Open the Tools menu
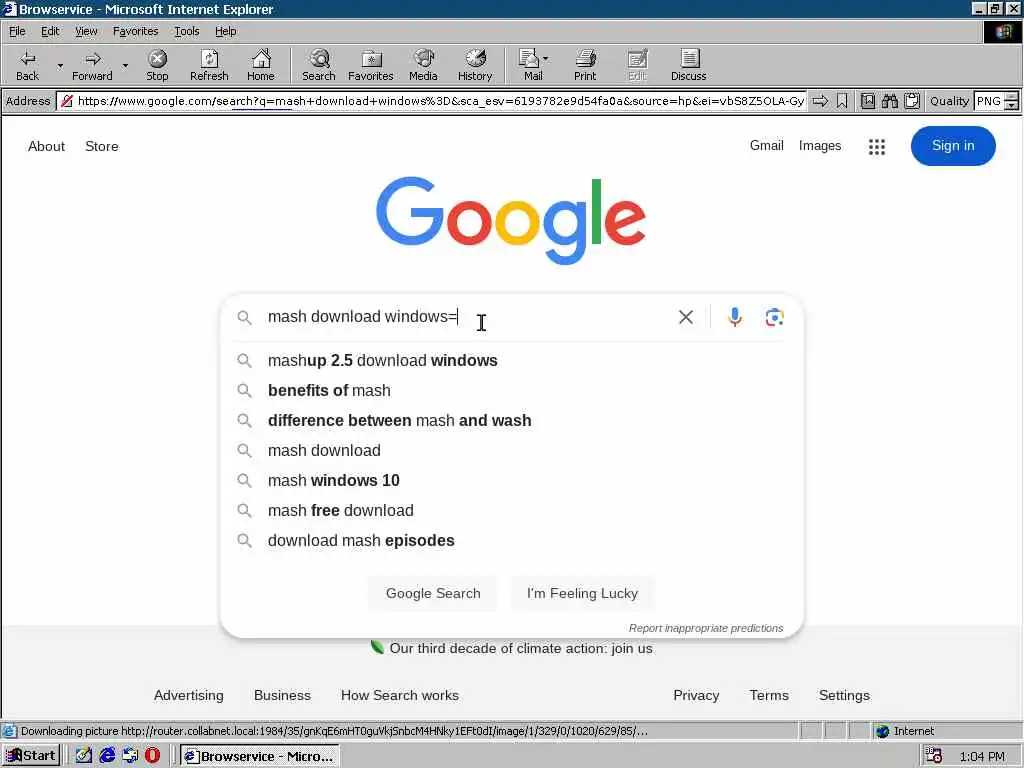The image size is (1024, 768). pyautogui.click(x=186, y=31)
